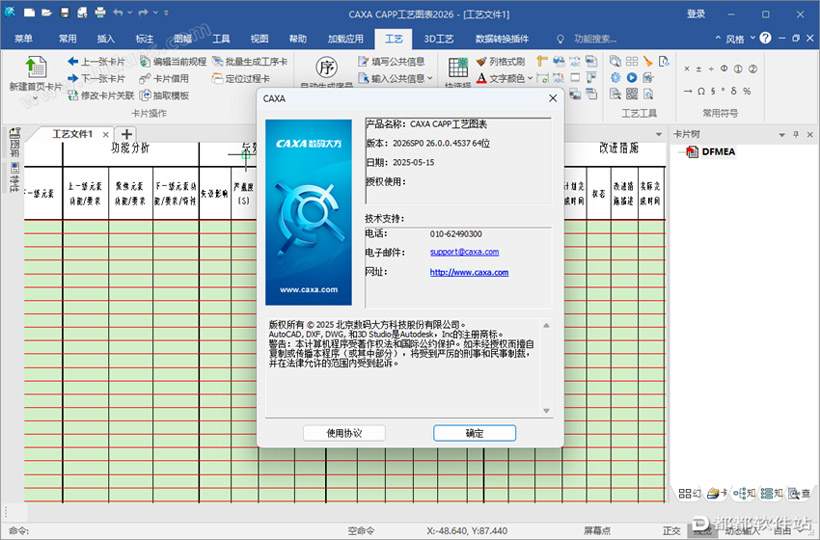
Task: Insert the % symbol from 常用符号
Action: [x=747, y=91]
